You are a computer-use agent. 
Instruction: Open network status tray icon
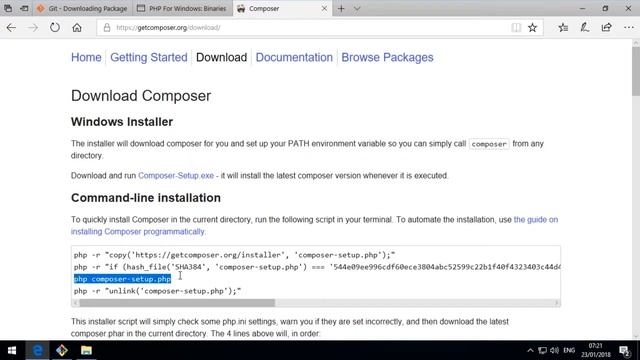542,350
